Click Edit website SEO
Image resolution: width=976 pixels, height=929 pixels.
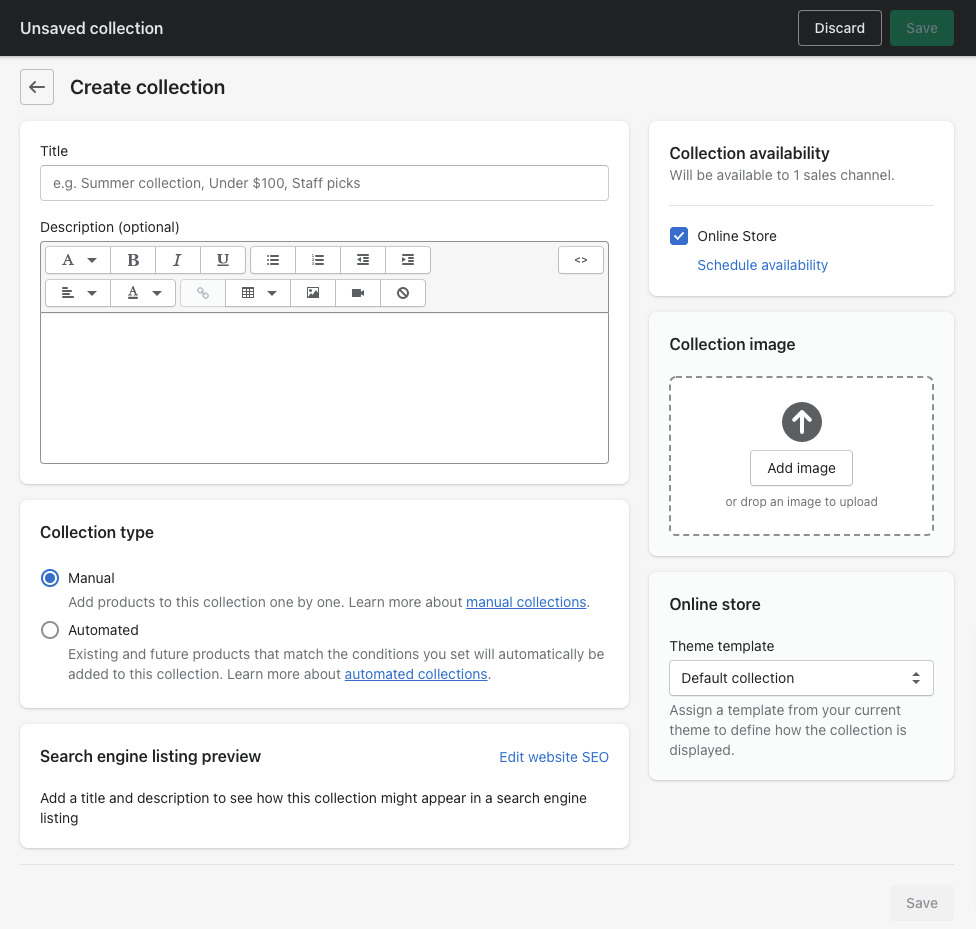554,757
